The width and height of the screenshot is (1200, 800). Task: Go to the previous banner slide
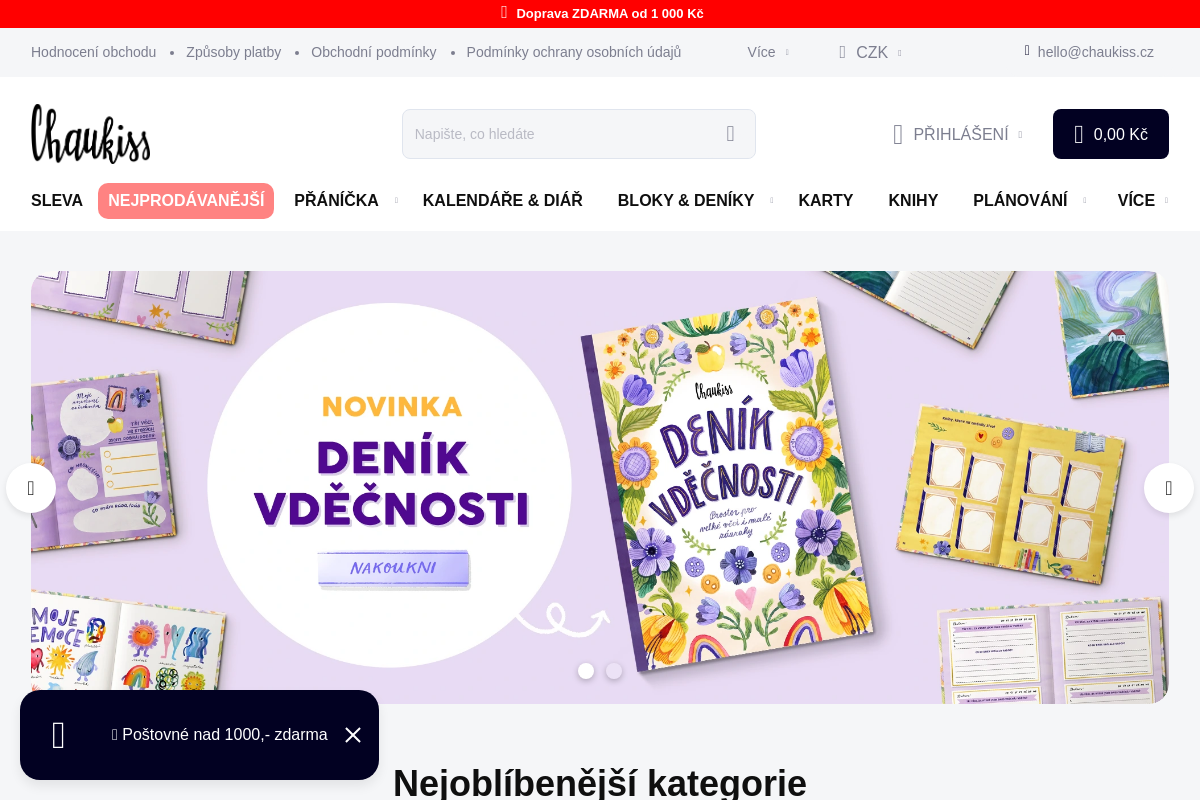tap(31, 488)
